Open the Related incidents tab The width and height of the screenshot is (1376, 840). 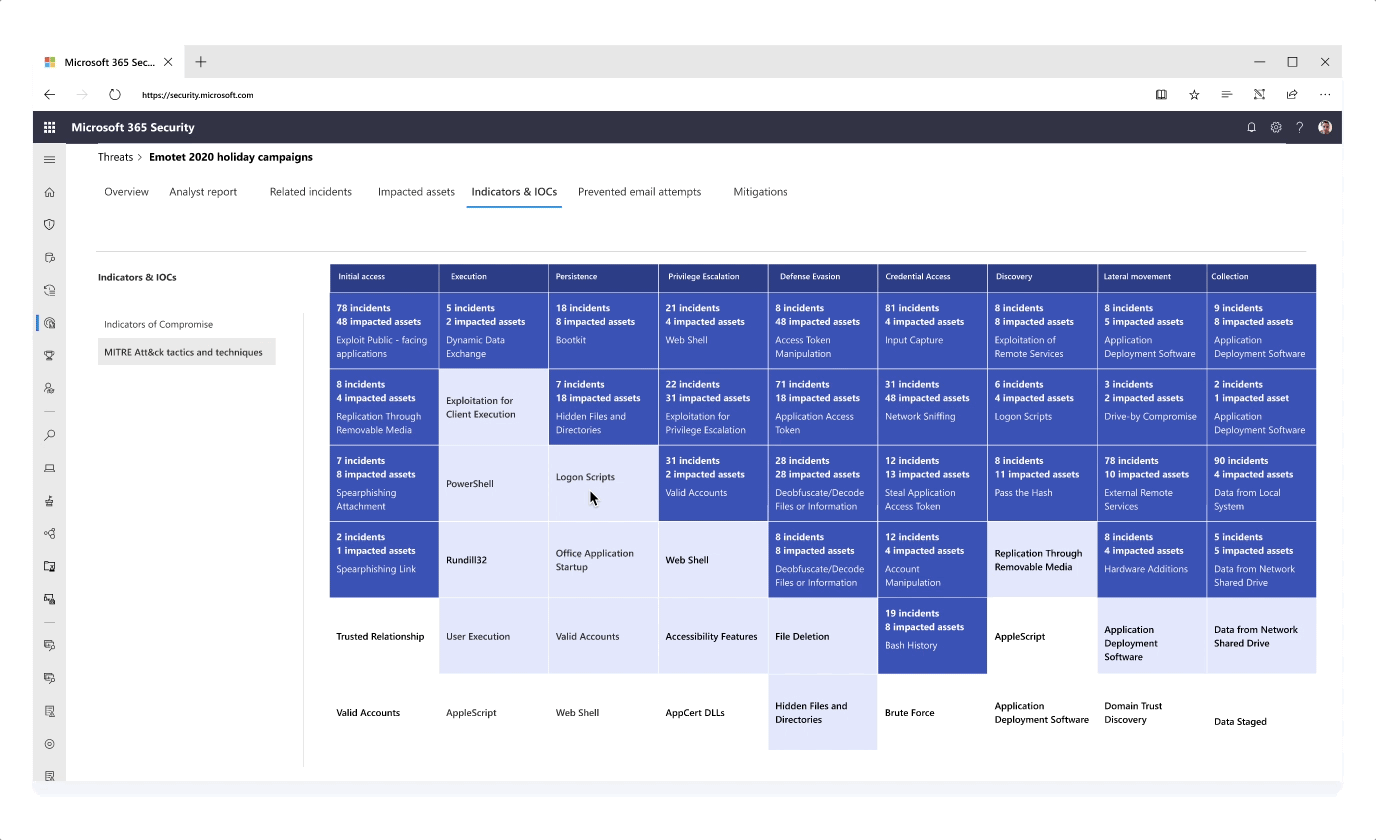click(x=311, y=192)
